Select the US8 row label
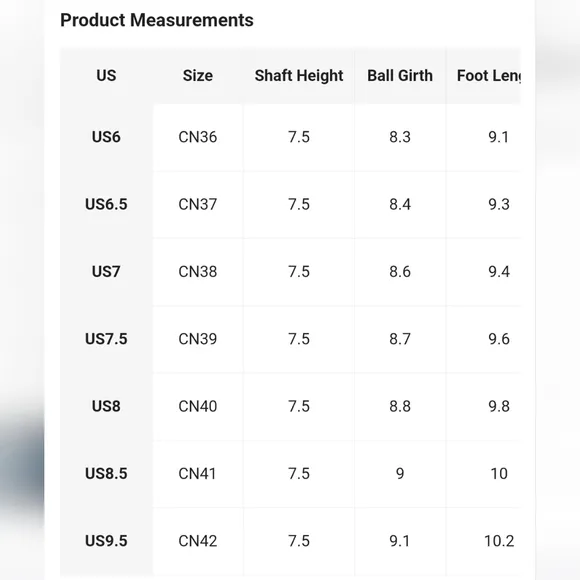 pos(106,406)
